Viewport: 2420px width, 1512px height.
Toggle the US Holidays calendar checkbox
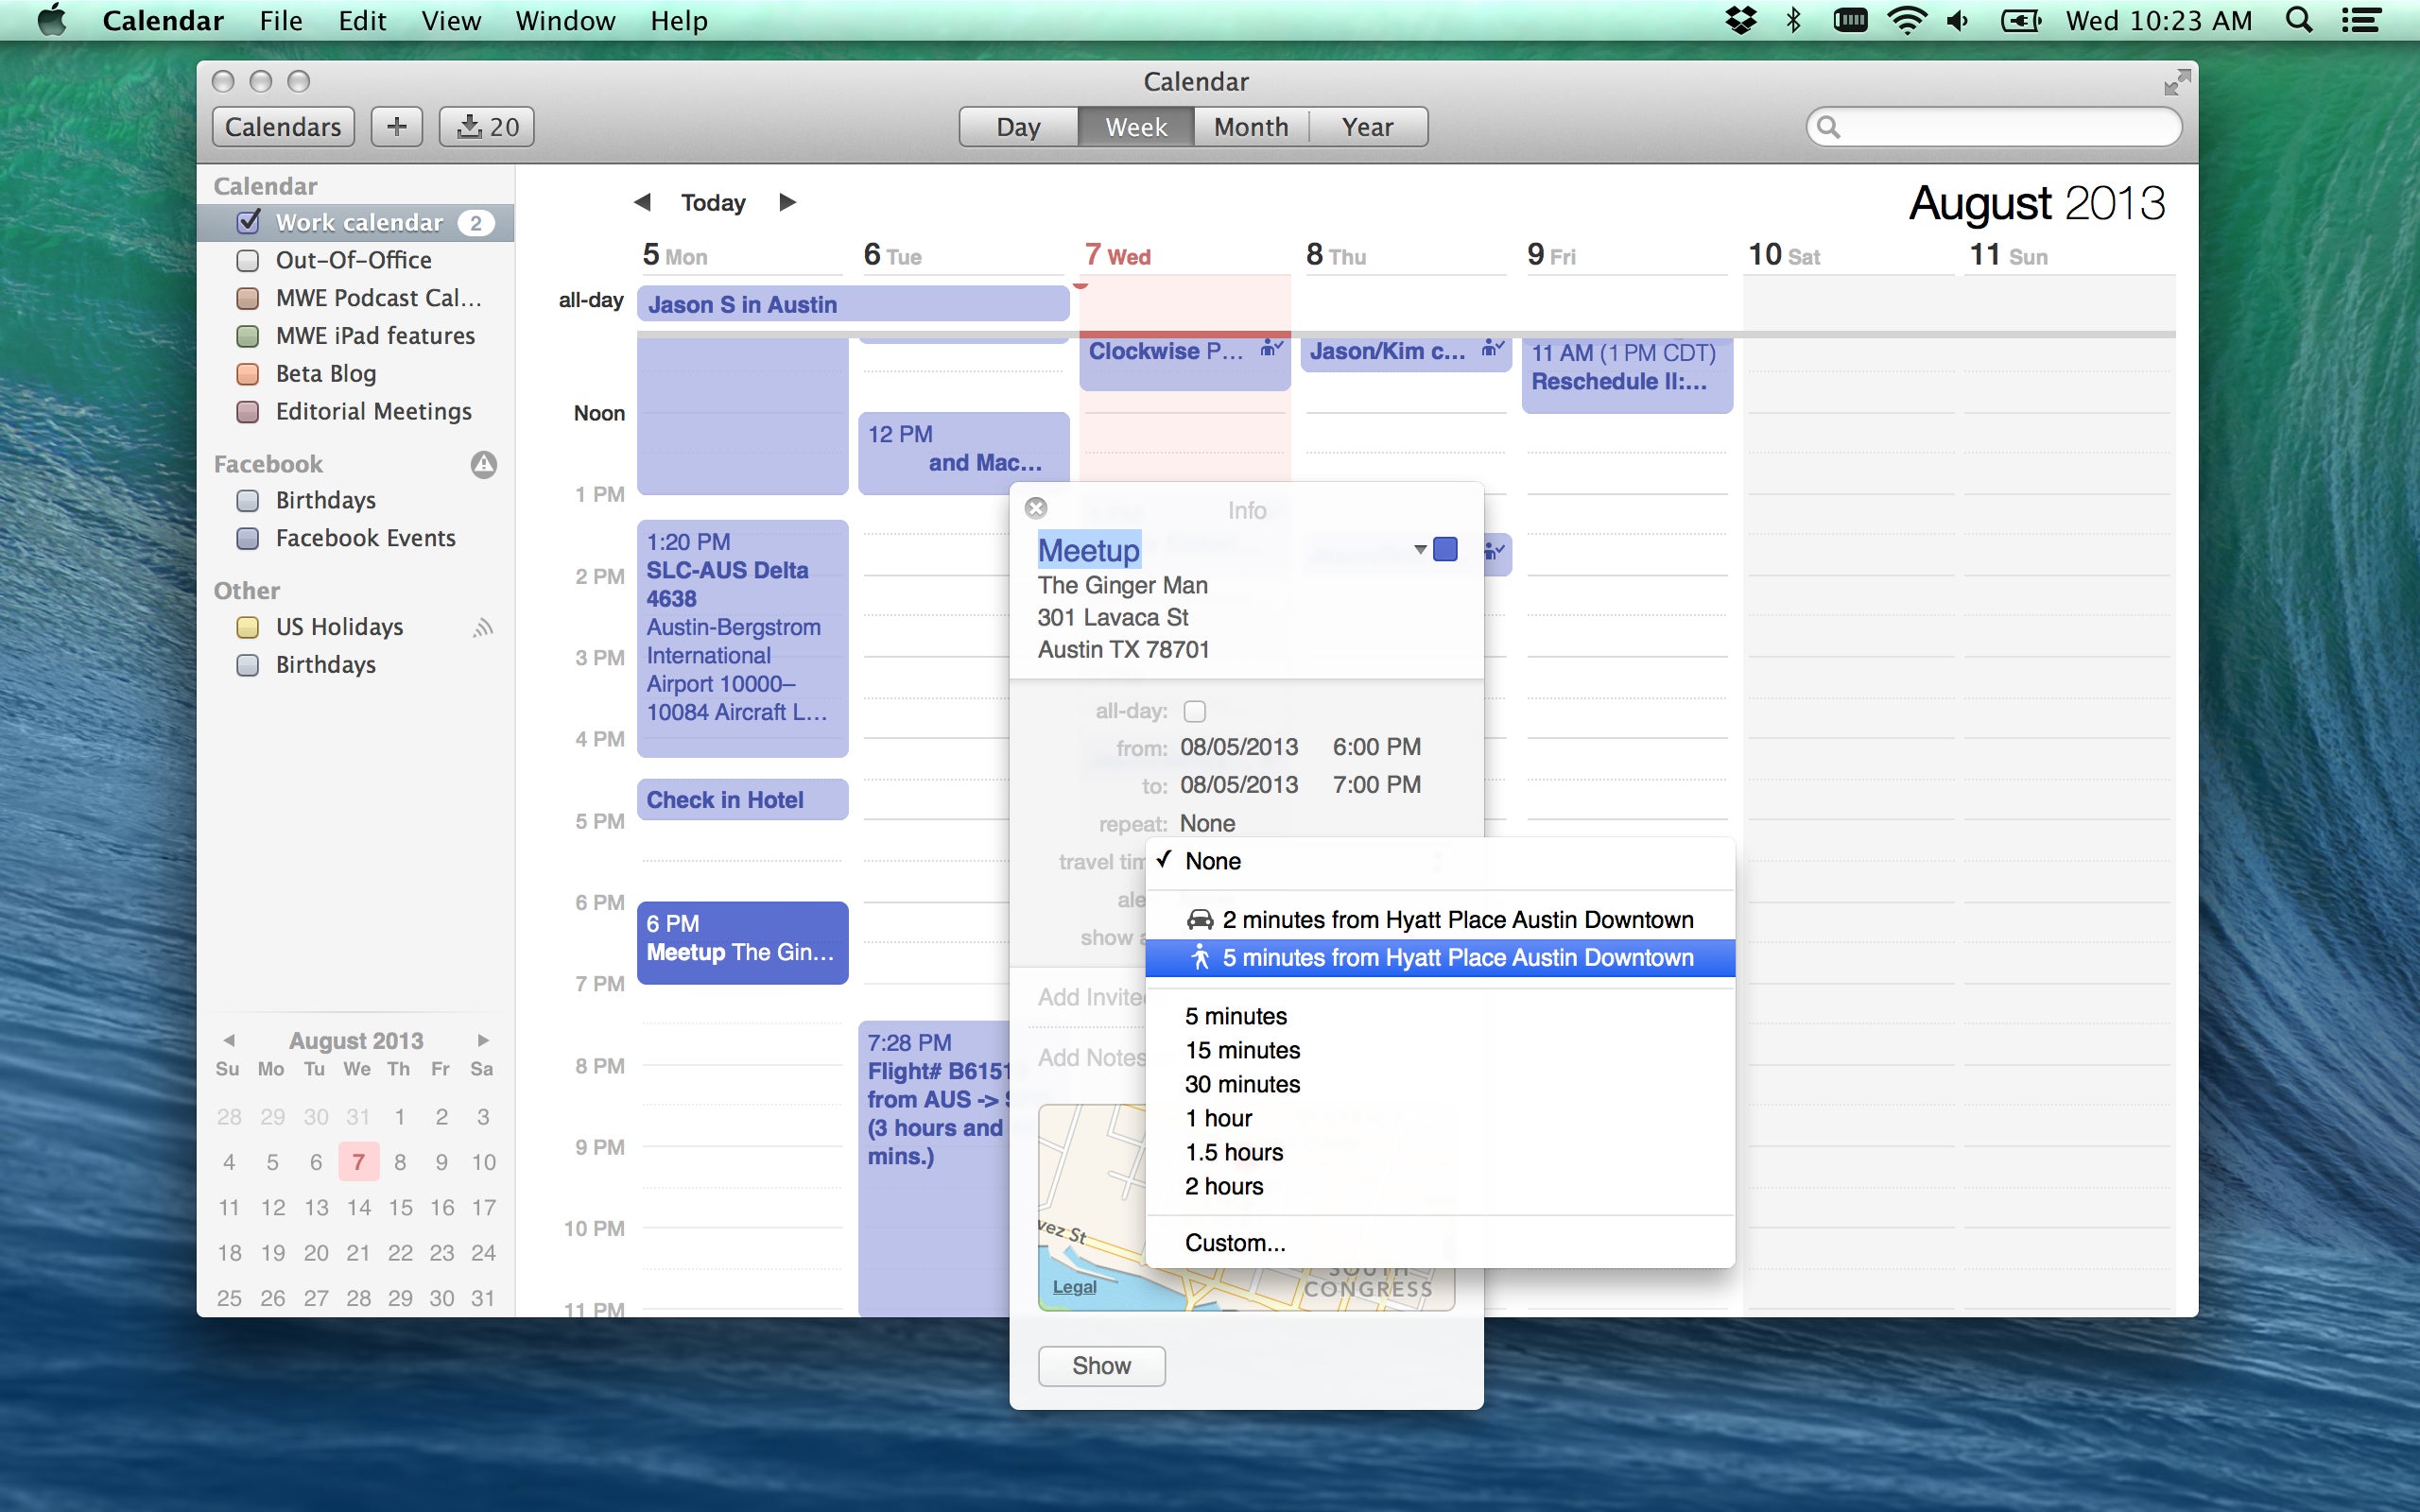point(250,626)
